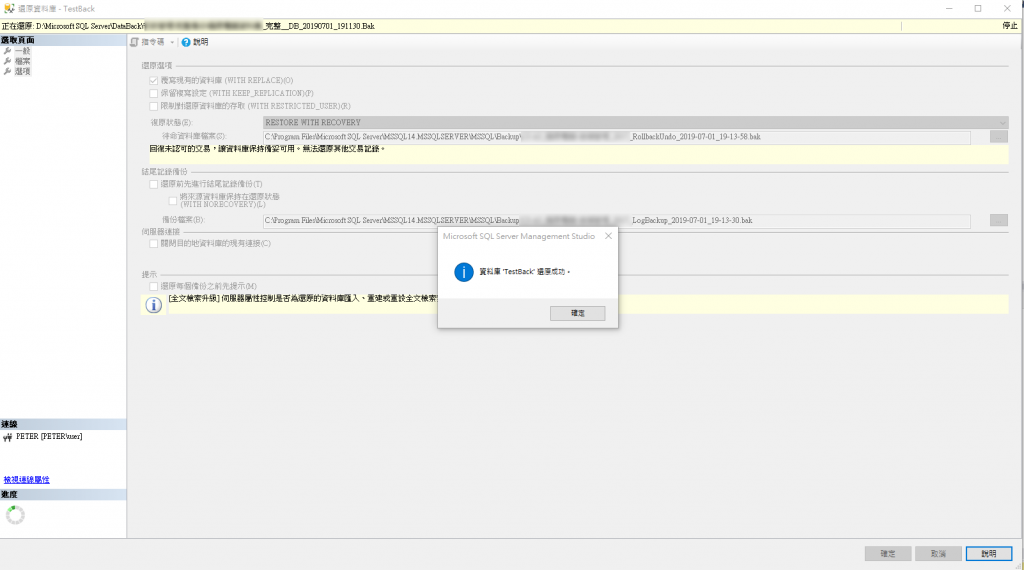Click the blue info icon in message box
The image size is (1024, 570).
(464, 272)
